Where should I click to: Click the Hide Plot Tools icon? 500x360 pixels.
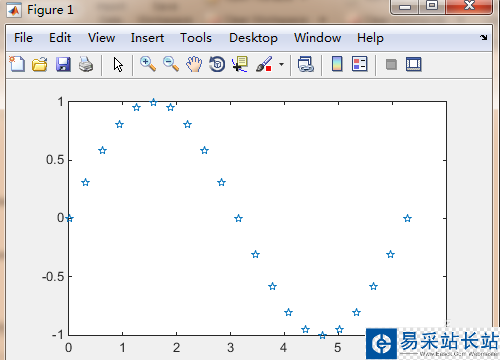point(391,64)
